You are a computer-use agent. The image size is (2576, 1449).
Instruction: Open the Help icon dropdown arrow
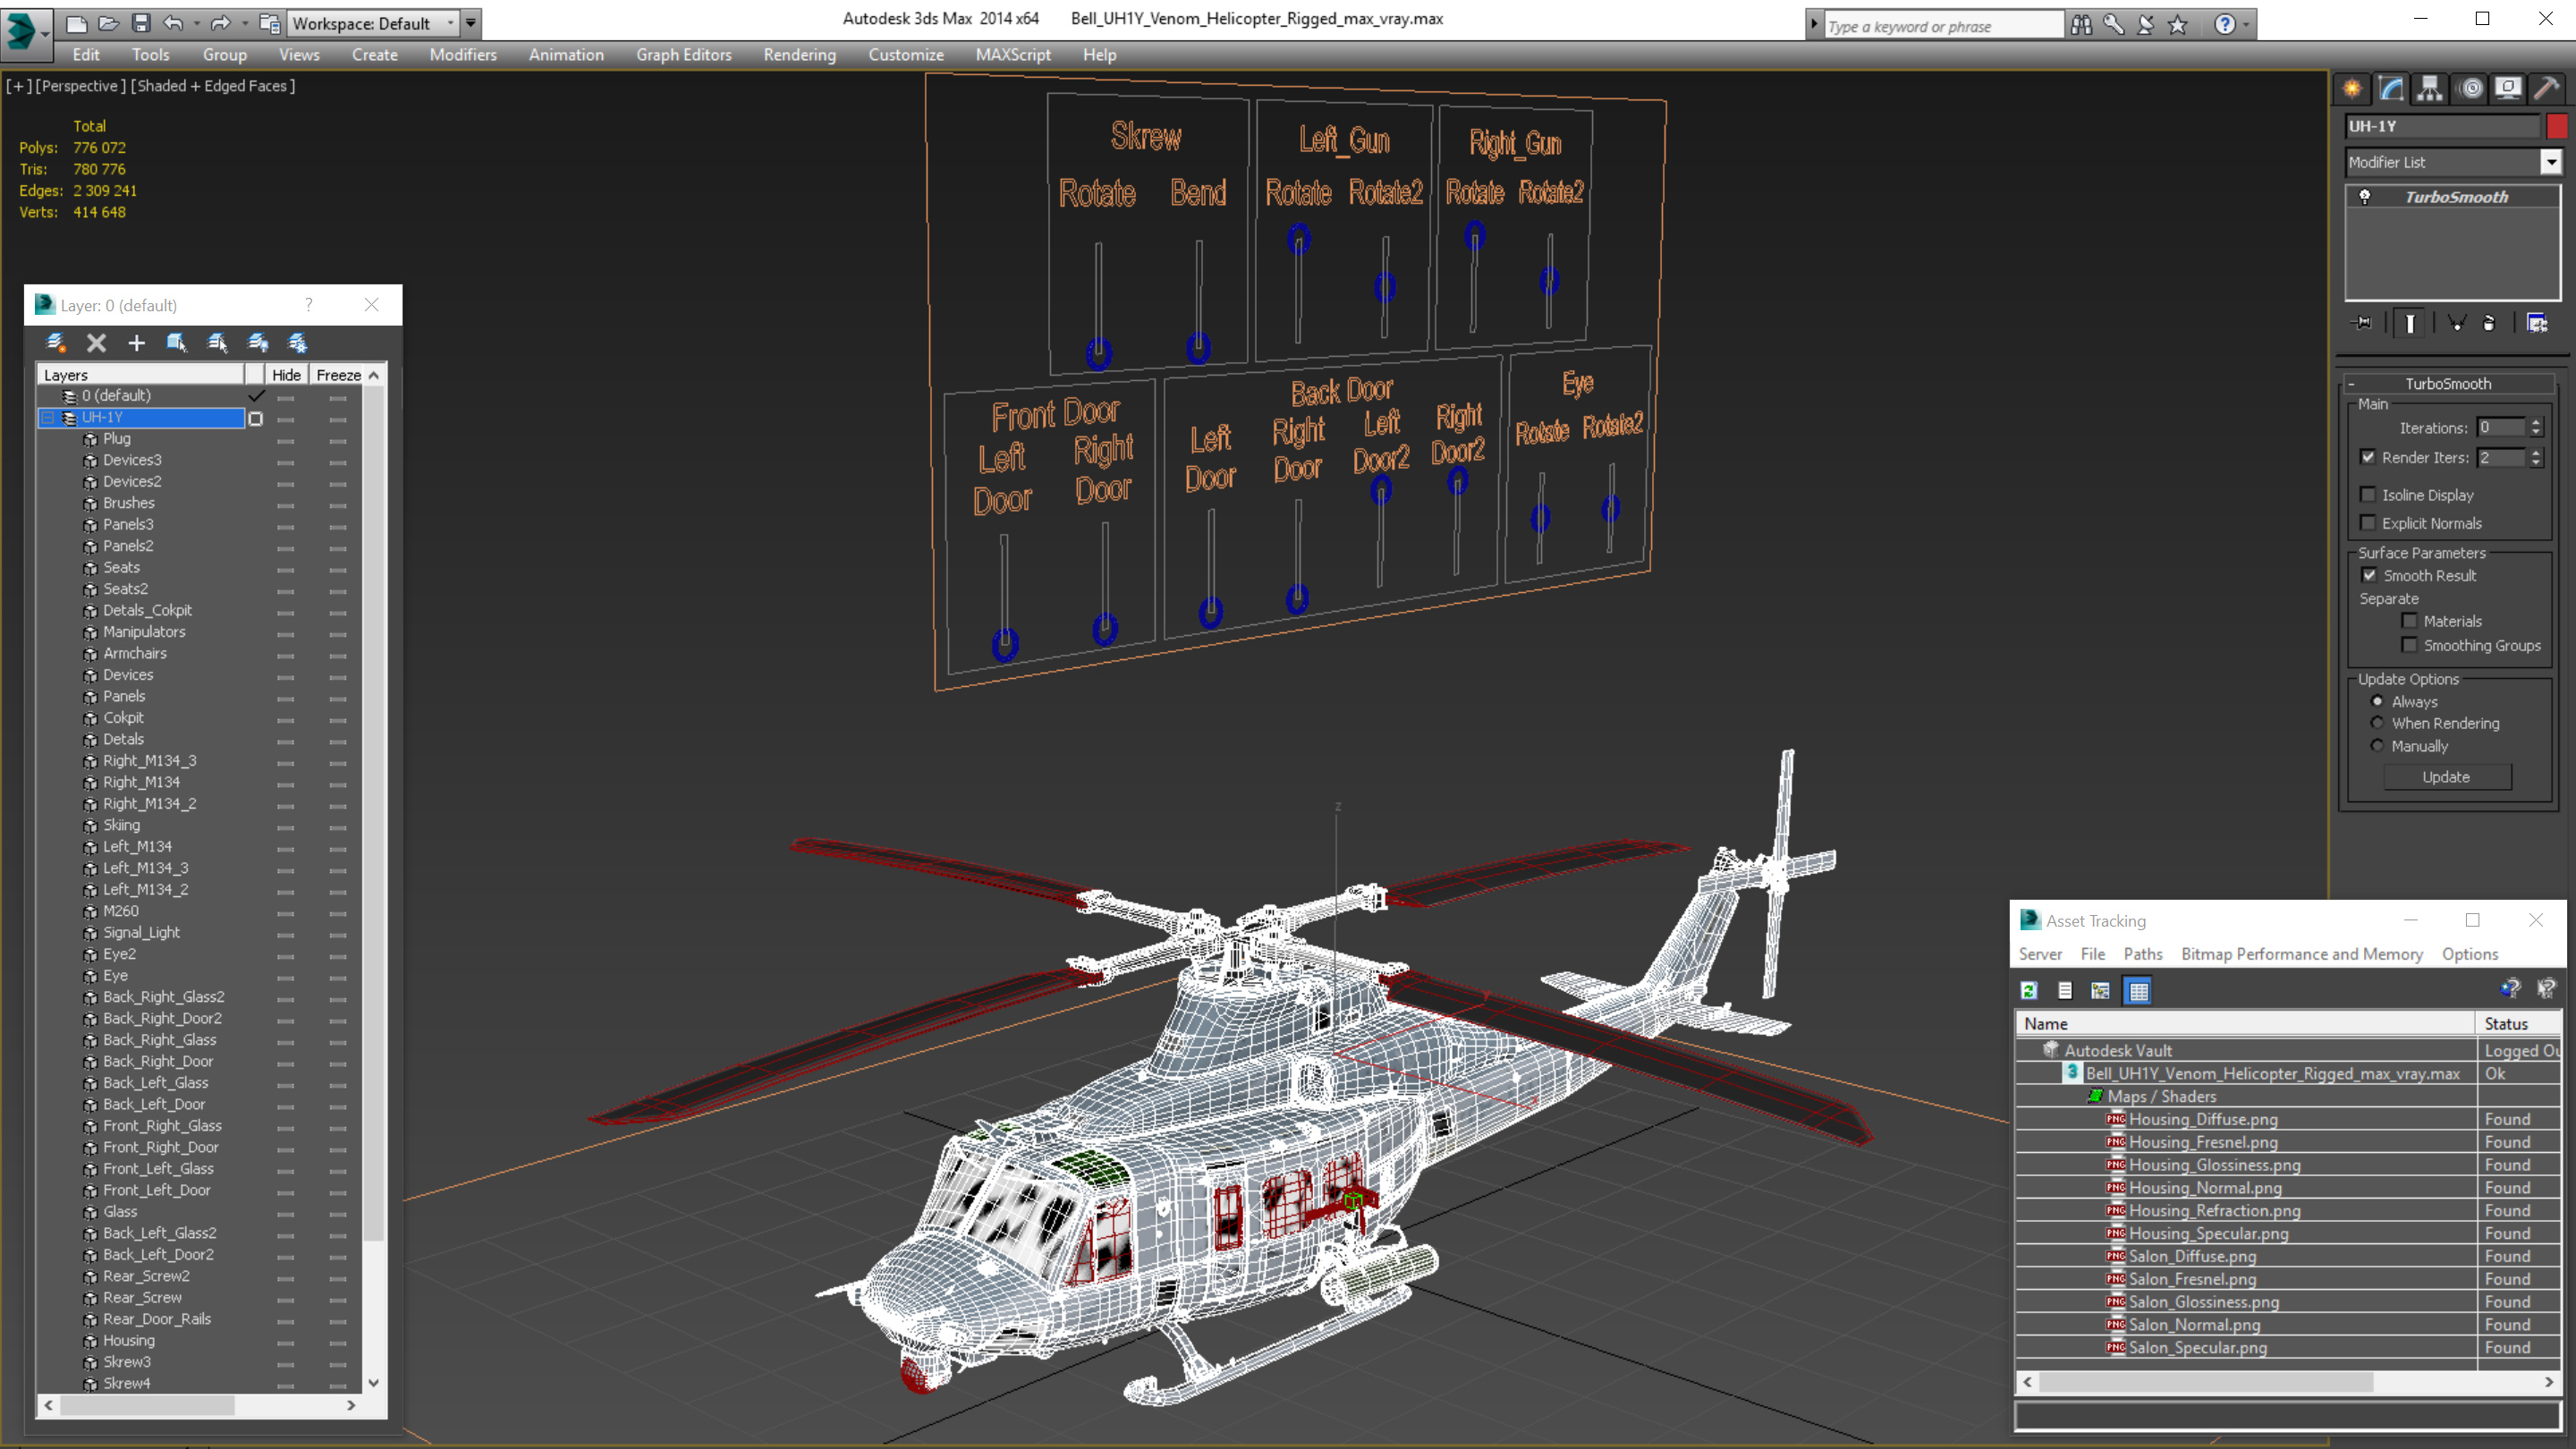2246,24
